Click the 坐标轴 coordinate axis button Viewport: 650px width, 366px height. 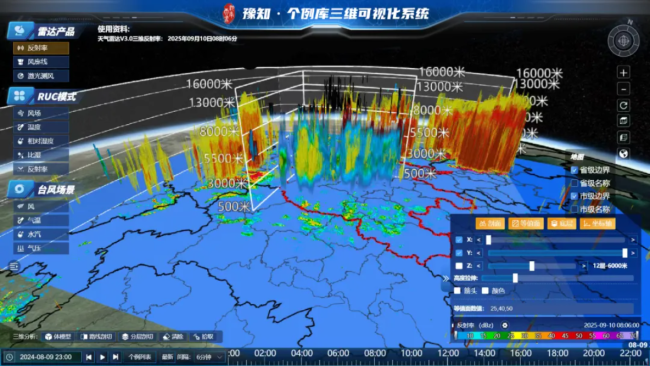[597, 223]
